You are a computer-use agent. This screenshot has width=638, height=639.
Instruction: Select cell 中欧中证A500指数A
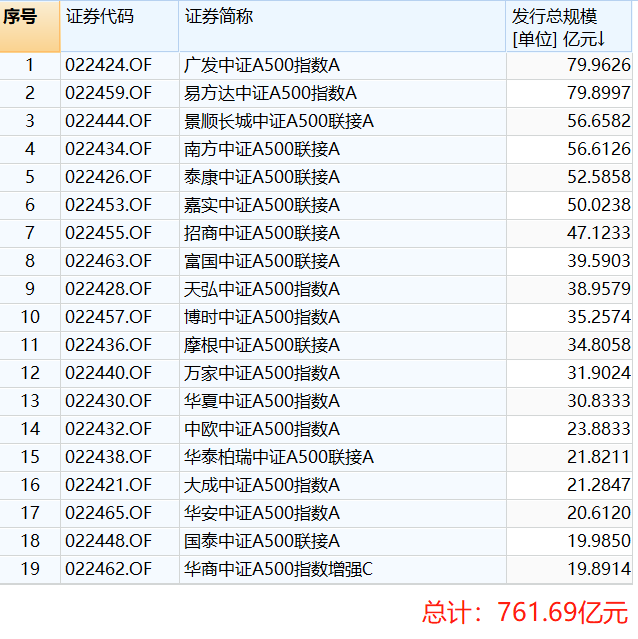point(342,429)
